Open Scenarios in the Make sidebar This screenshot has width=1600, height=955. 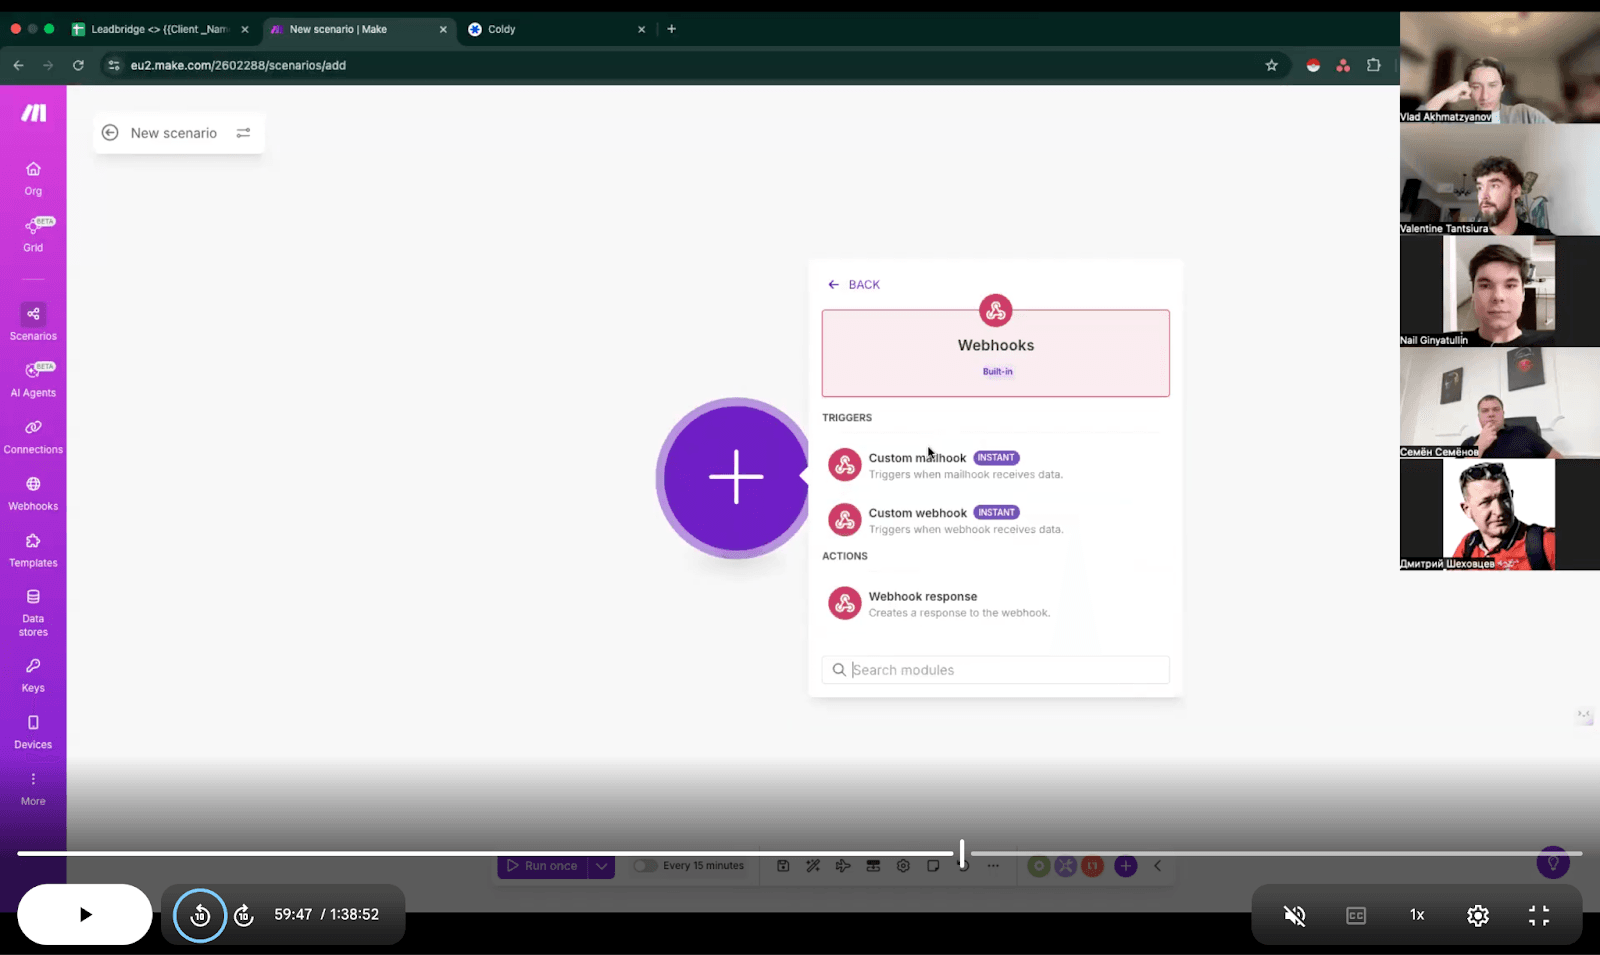[33, 323]
